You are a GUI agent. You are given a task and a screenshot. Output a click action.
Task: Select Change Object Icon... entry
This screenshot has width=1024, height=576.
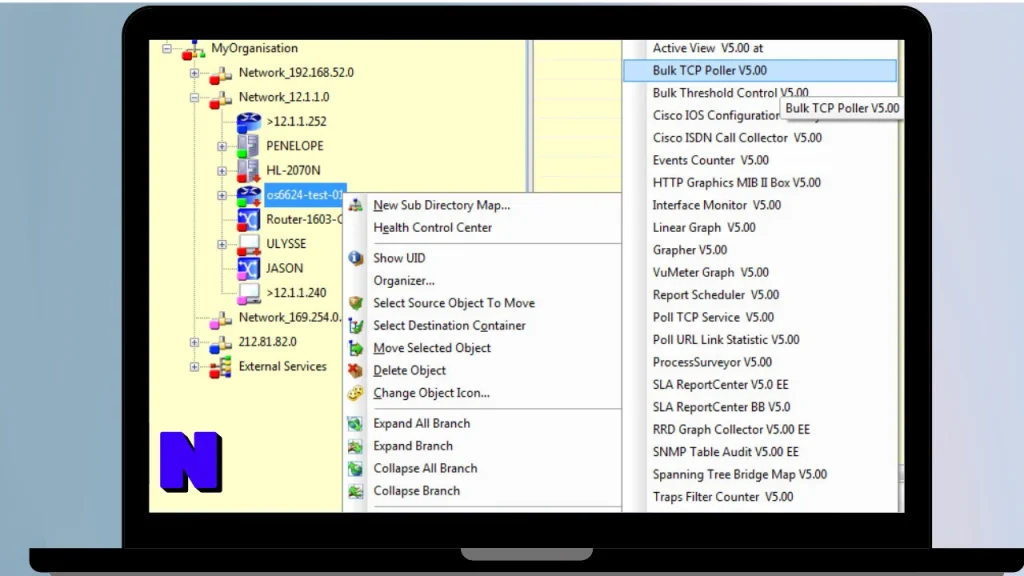[483, 393]
